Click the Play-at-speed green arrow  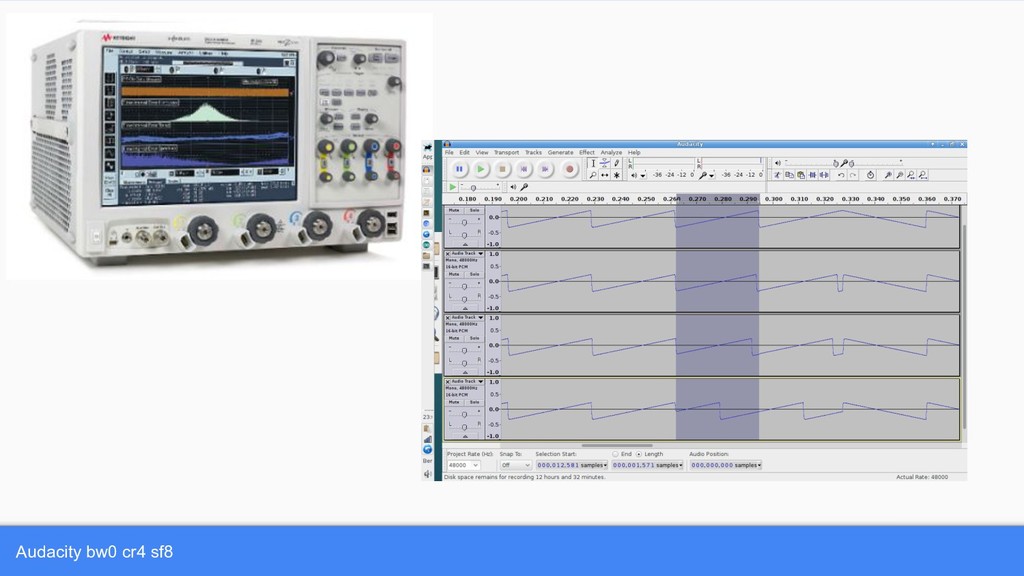click(453, 187)
